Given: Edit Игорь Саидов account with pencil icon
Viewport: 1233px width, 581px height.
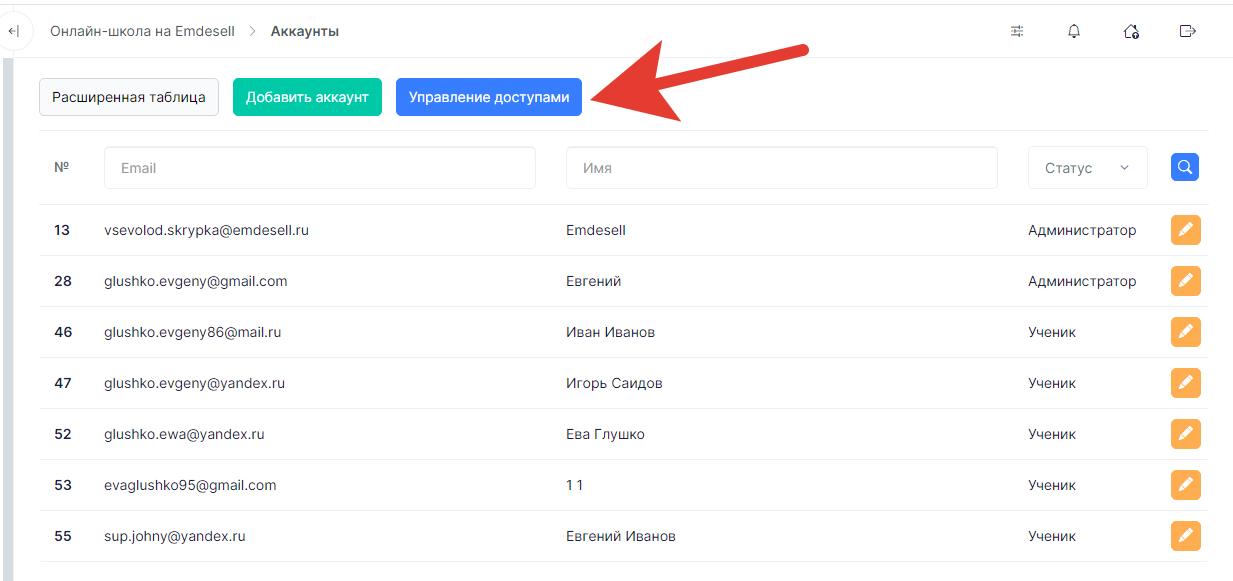Looking at the screenshot, I should (1186, 383).
